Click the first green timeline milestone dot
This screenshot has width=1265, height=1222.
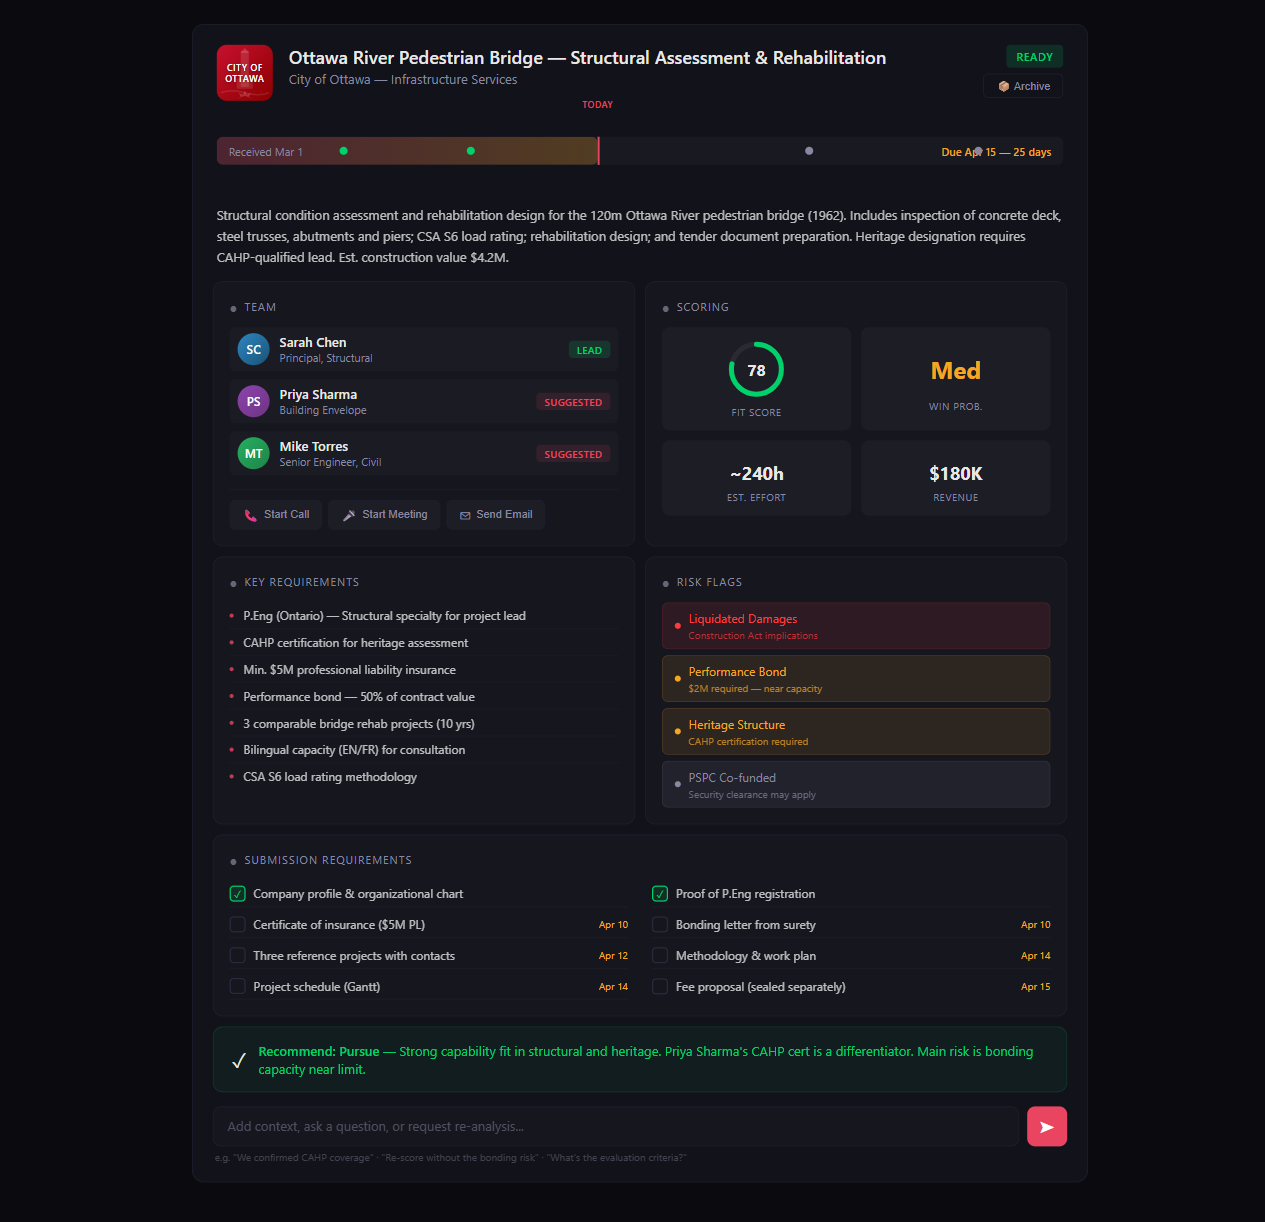click(x=343, y=151)
